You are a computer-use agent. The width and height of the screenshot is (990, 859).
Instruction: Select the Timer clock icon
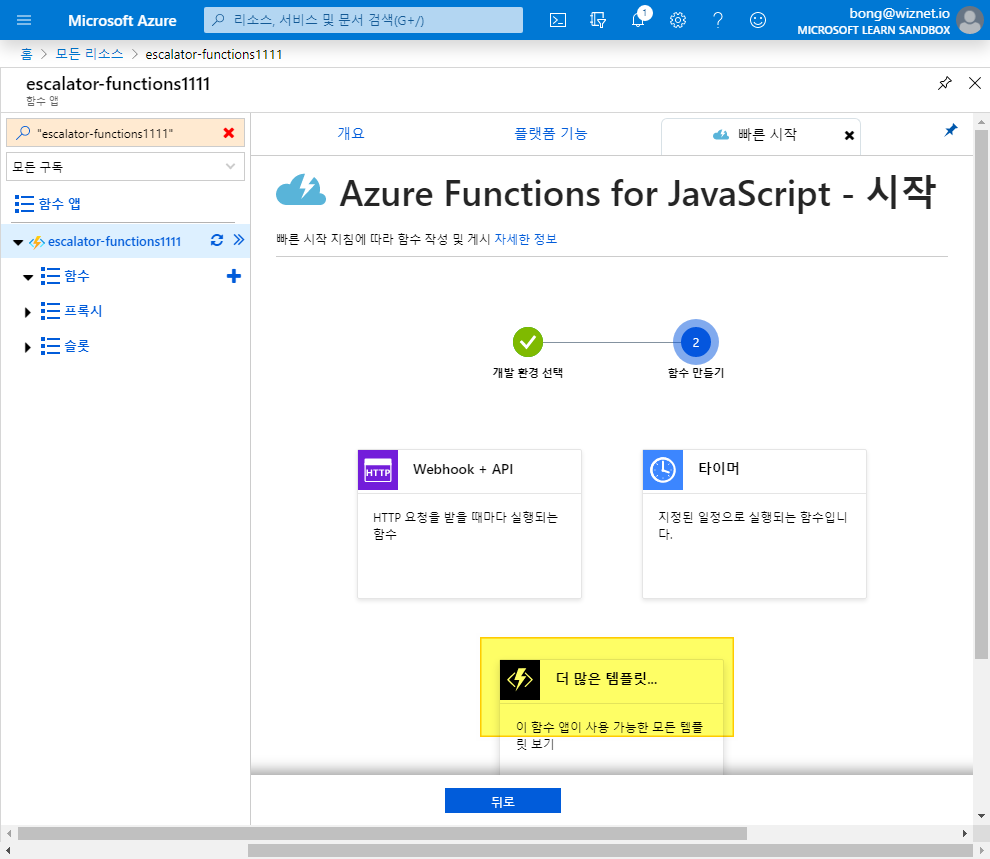coord(663,470)
